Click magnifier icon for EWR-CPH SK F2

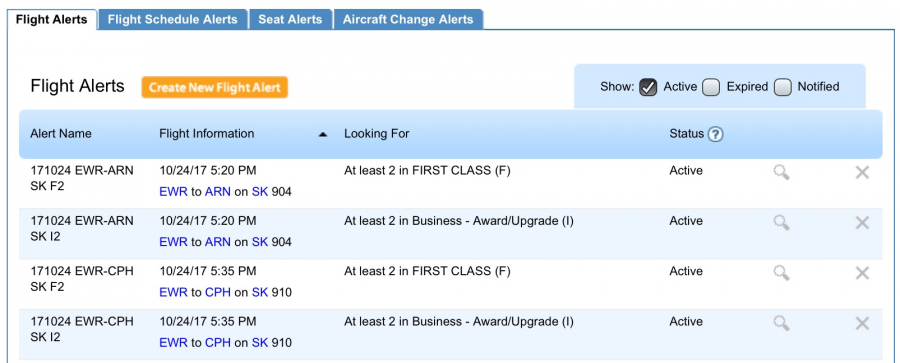[781, 272]
